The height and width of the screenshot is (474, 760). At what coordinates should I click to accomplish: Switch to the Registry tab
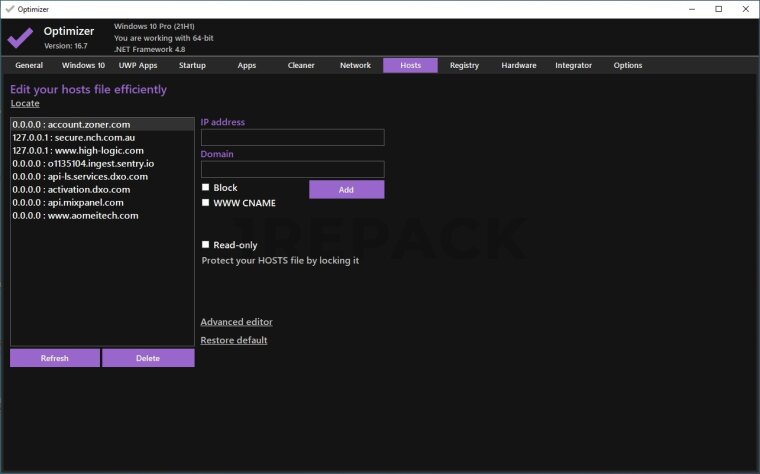pos(464,66)
